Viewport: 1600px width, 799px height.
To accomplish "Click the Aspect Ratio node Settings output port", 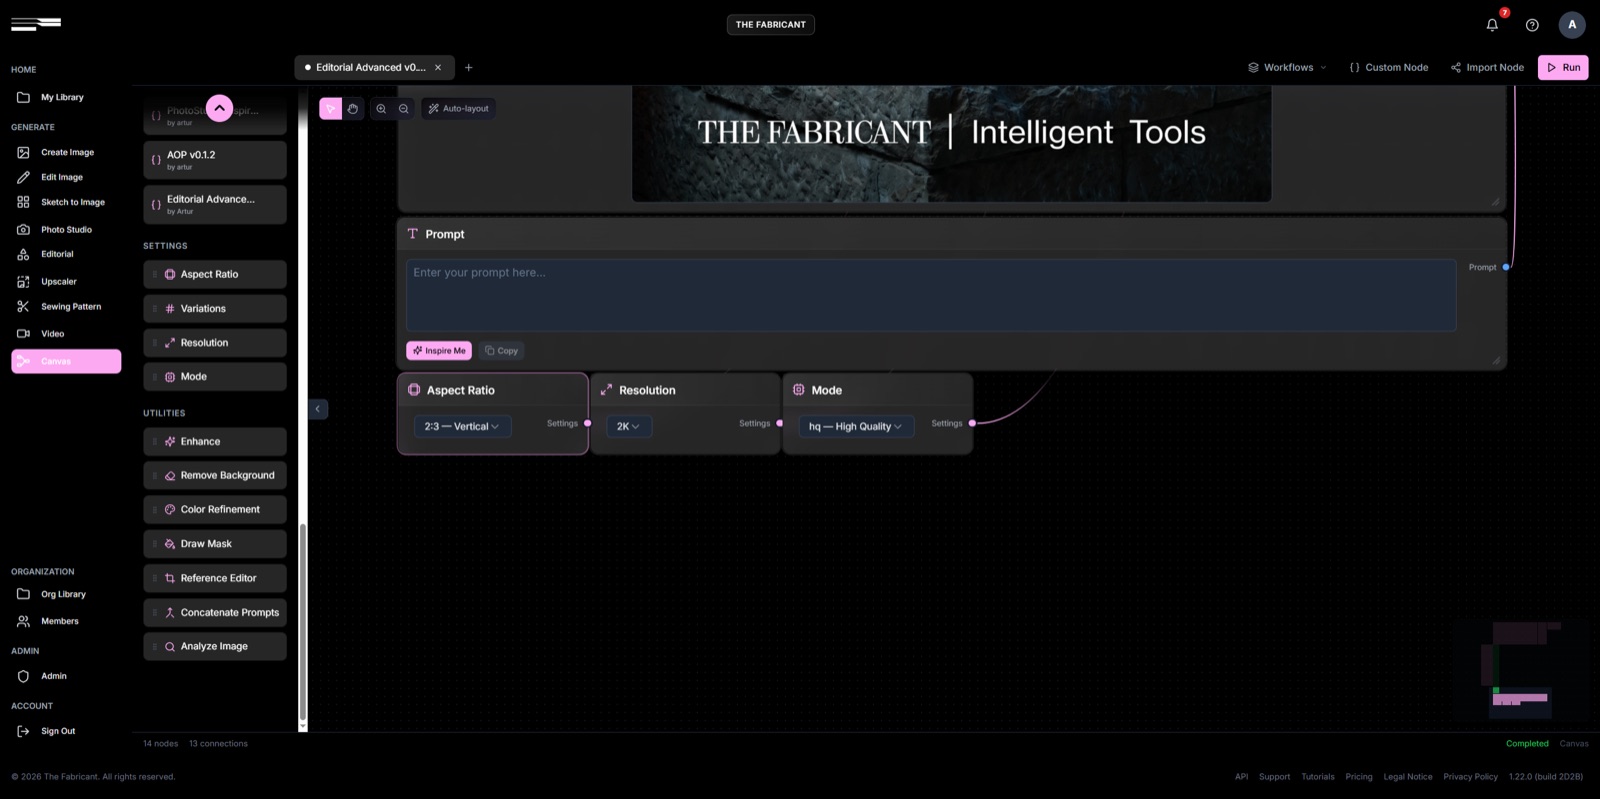I will tap(588, 424).
